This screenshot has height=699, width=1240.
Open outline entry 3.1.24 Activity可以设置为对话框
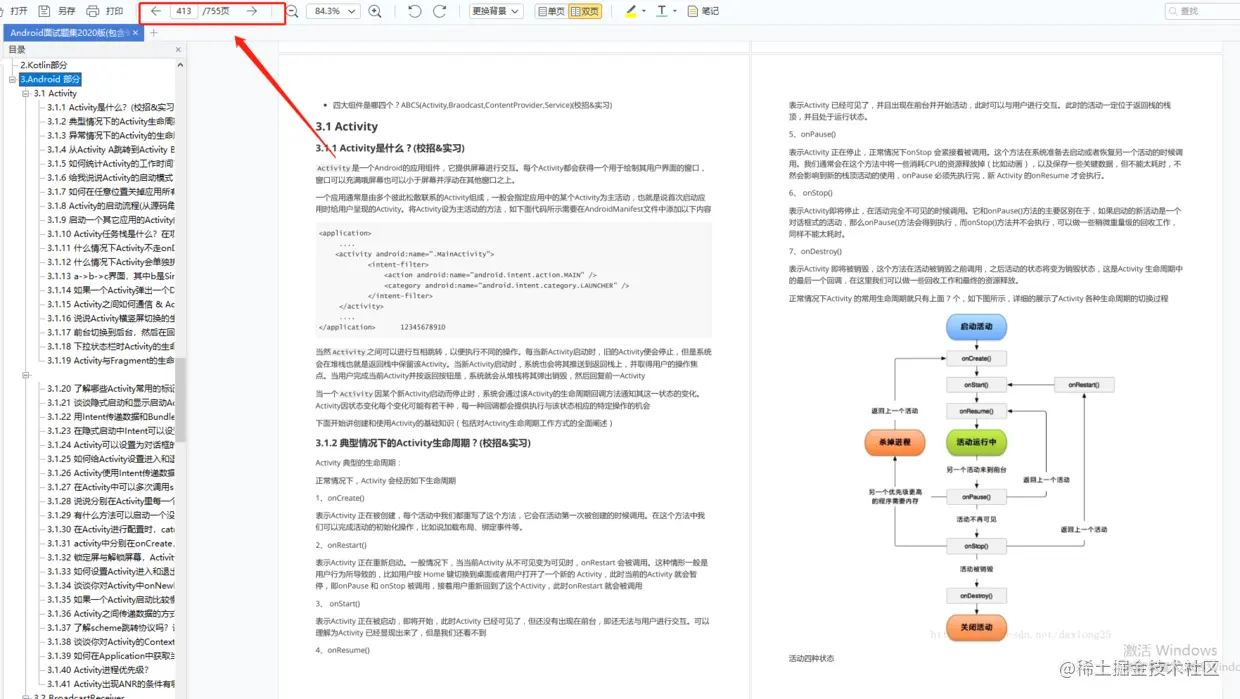pyautogui.click(x=110, y=445)
